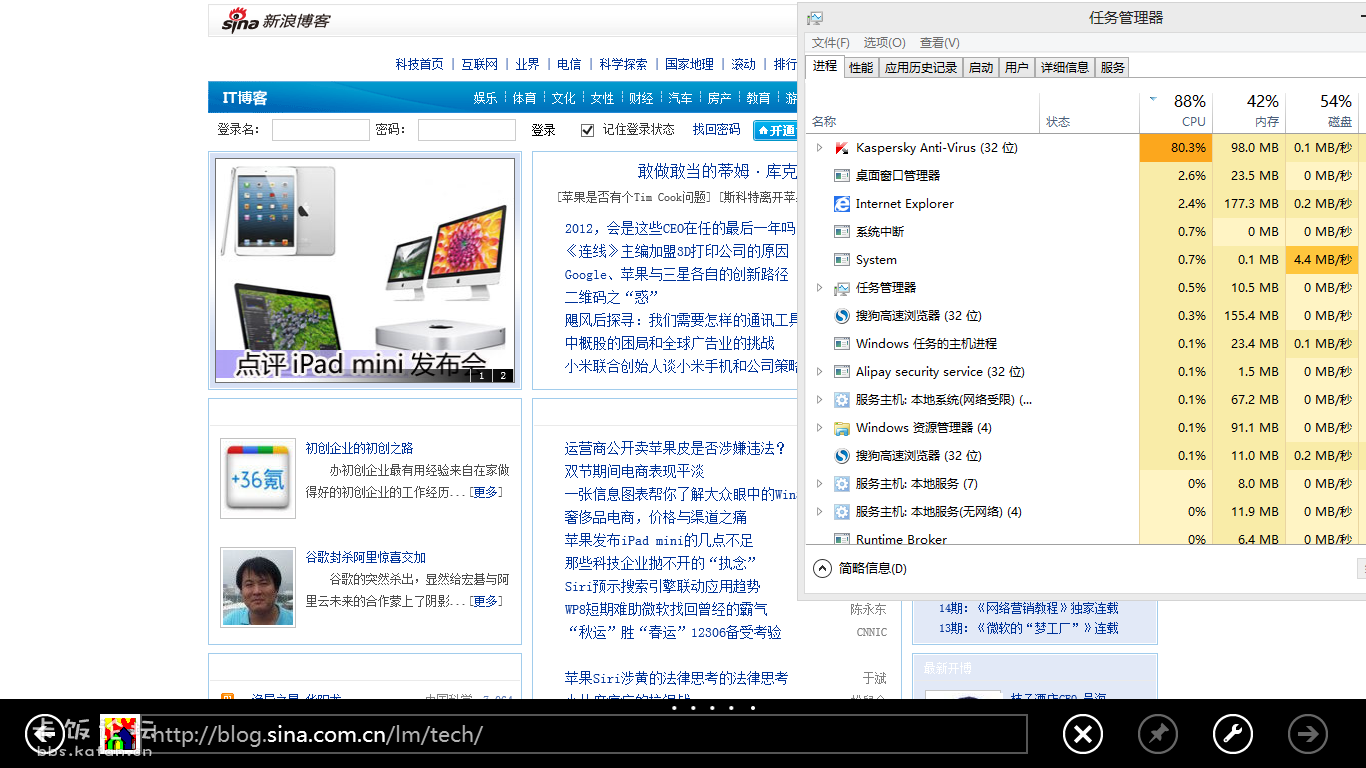
Task: Open the CPU column sort arrow
Action: point(1153,99)
